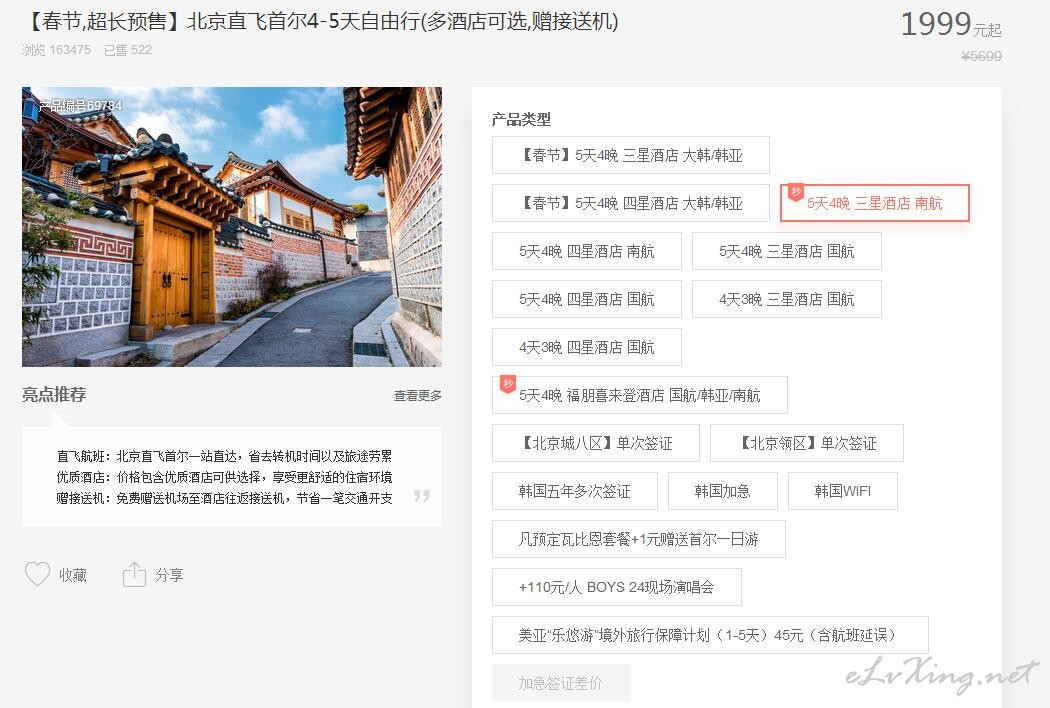This screenshot has width=1050, height=708.
Task: Select 美亚乐悠游境外旅行保障计划 45元 option
Action: (x=710, y=635)
